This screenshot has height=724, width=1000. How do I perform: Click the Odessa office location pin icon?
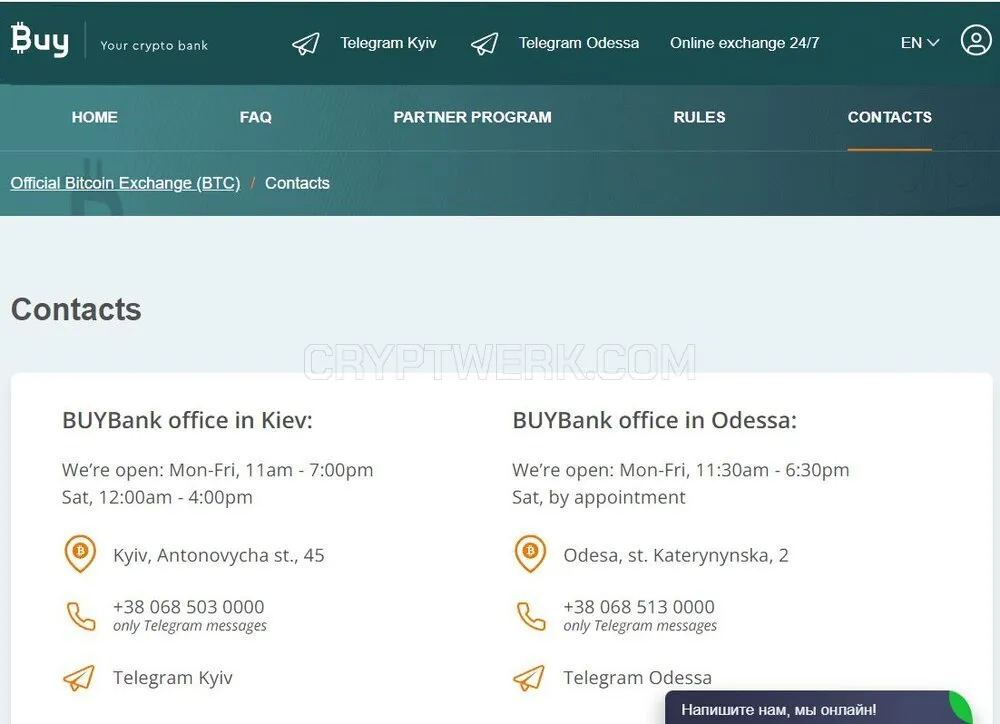530,554
